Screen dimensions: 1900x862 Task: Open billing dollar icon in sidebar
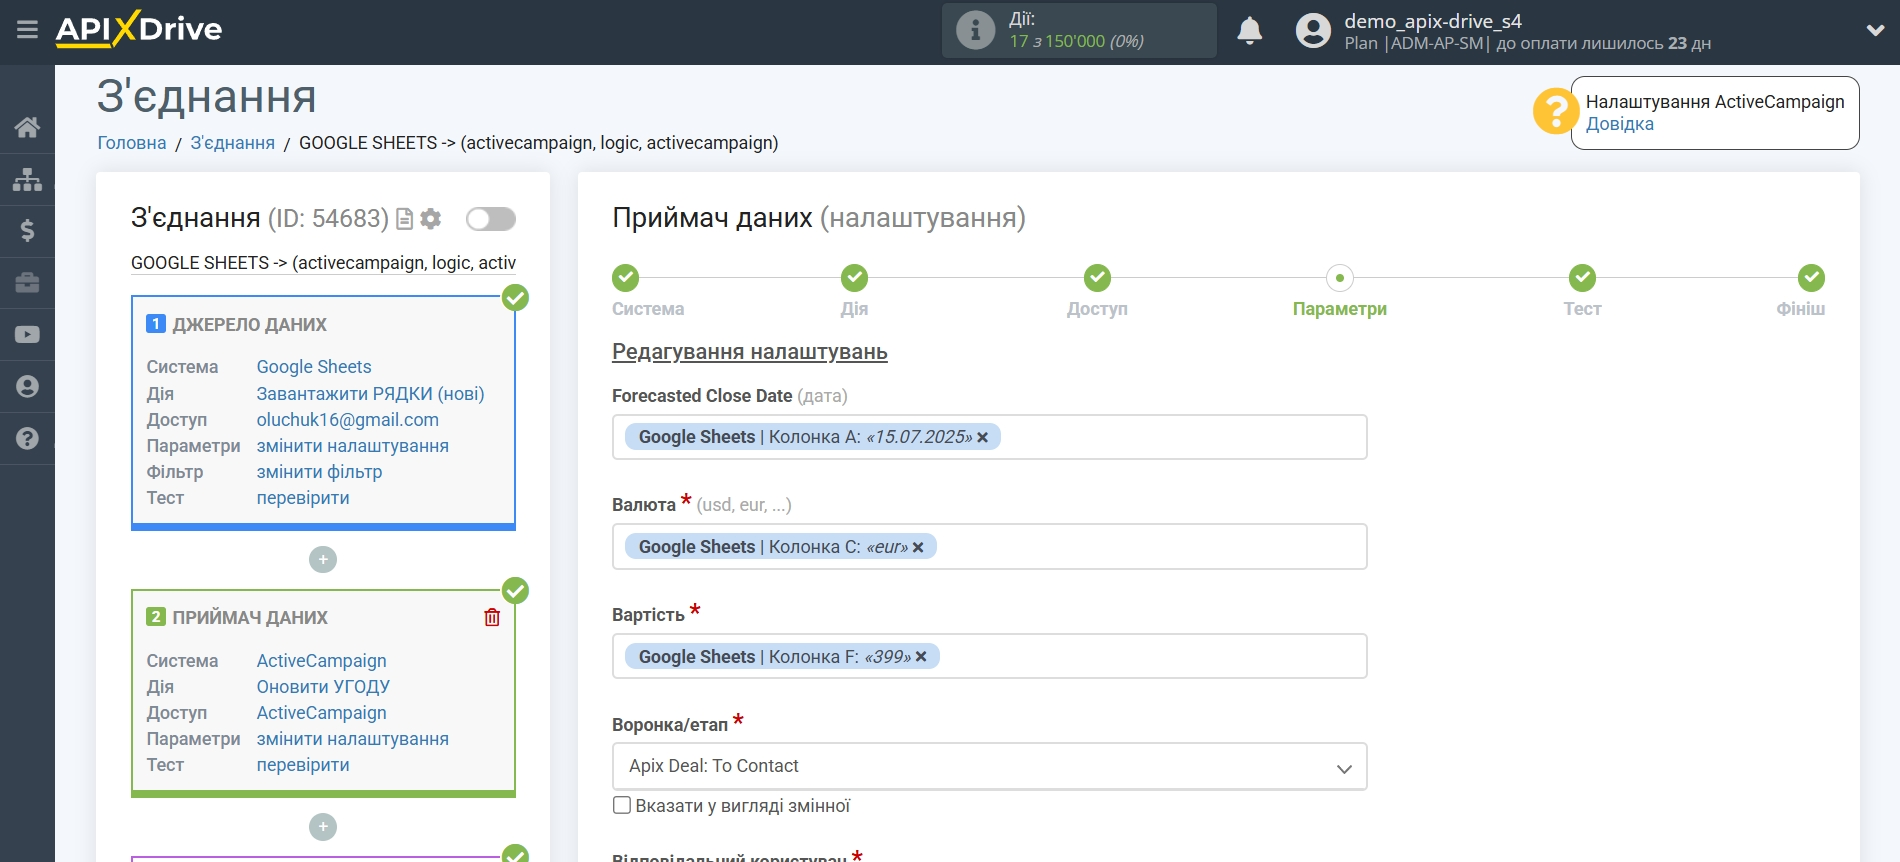[x=27, y=231]
